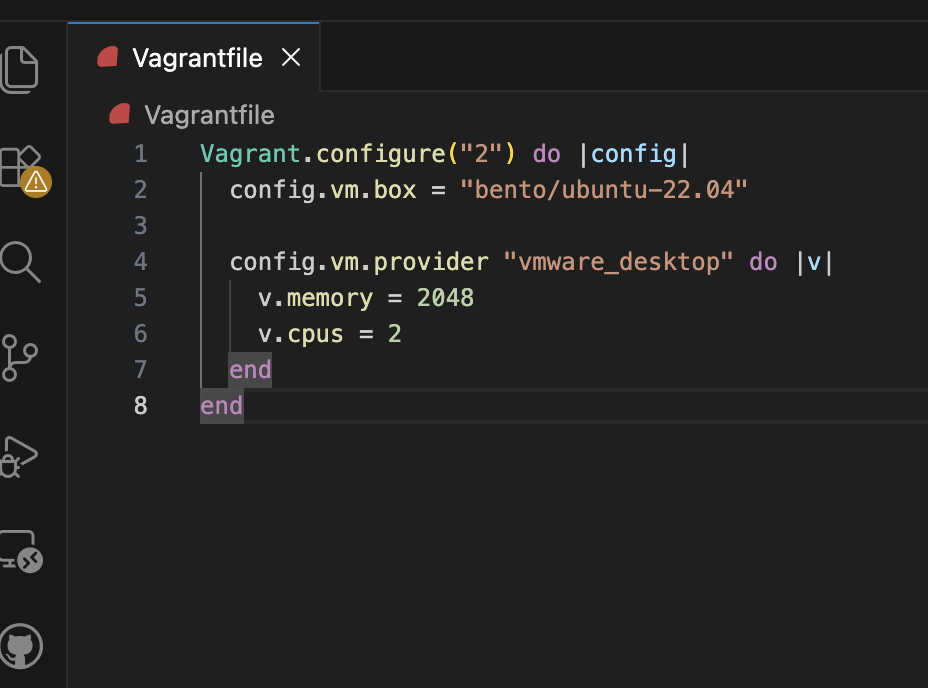Close the Vagrantfile editor tab
928x688 pixels.
290,57
